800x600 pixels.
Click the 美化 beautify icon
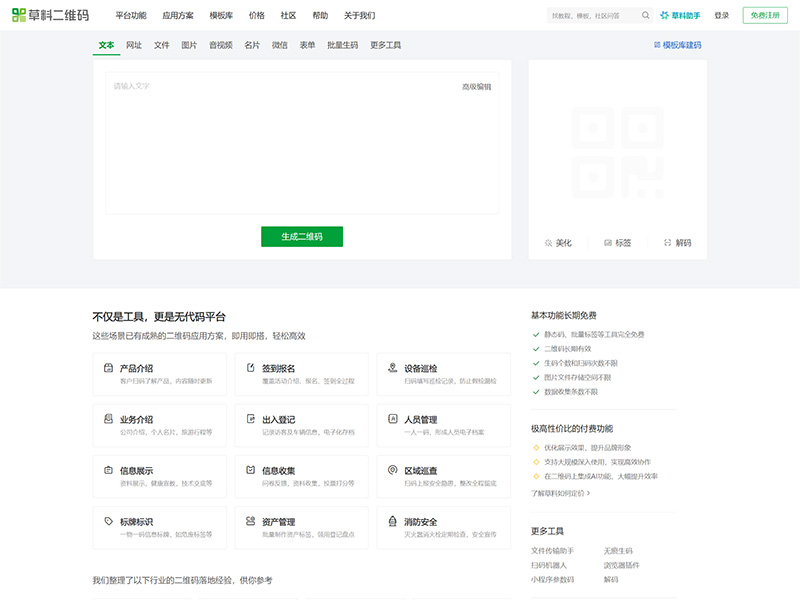click(548, 243)
